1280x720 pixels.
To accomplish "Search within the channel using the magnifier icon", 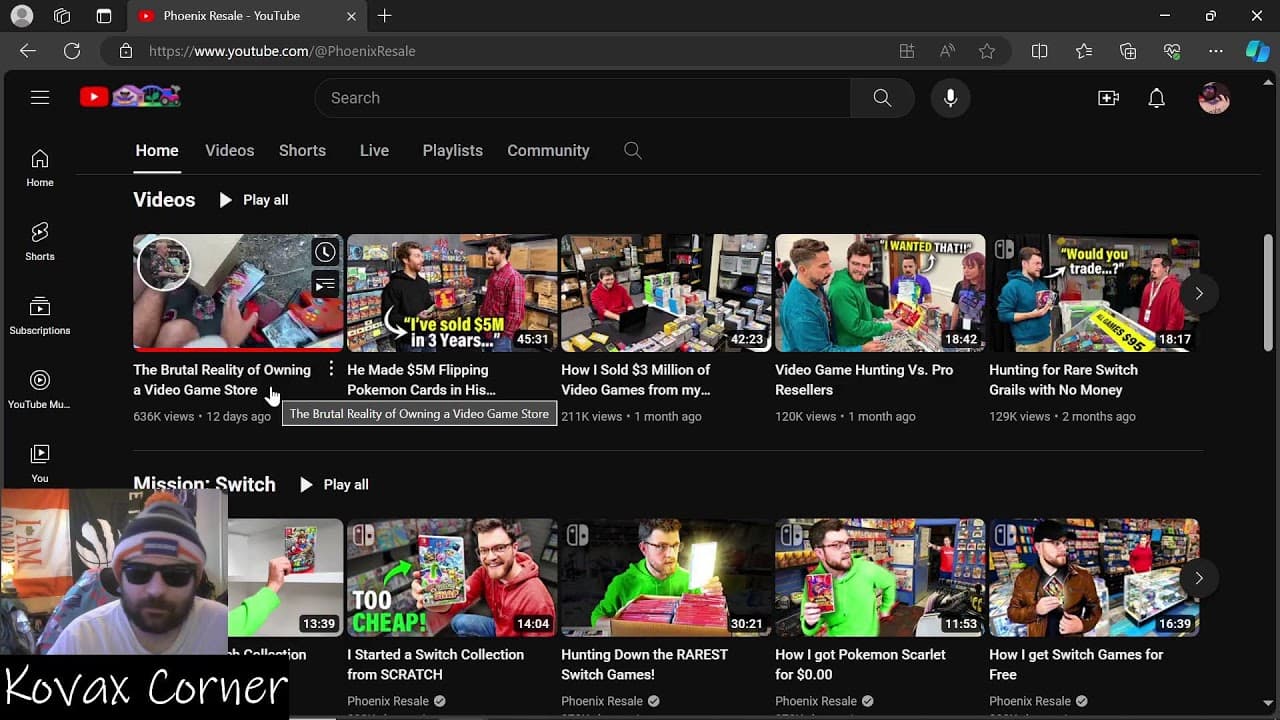I will [x=632, y=150].
